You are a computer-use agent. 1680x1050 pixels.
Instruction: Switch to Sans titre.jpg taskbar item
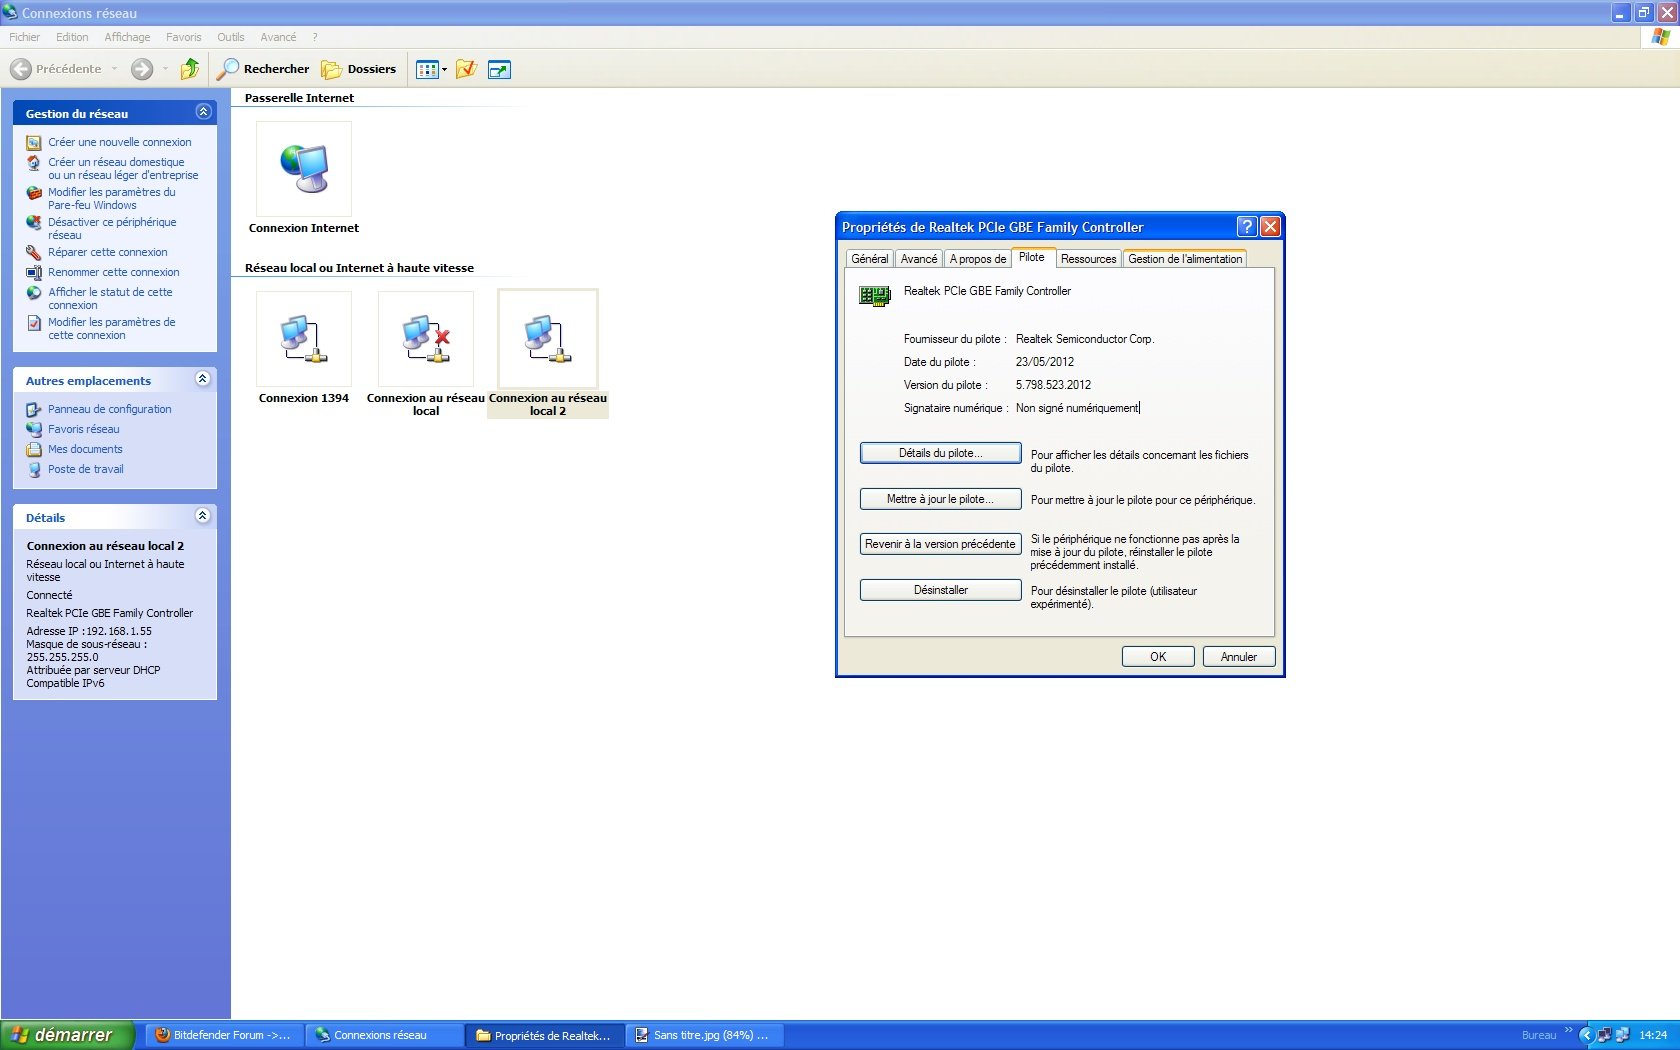[x=704, y=1035]
